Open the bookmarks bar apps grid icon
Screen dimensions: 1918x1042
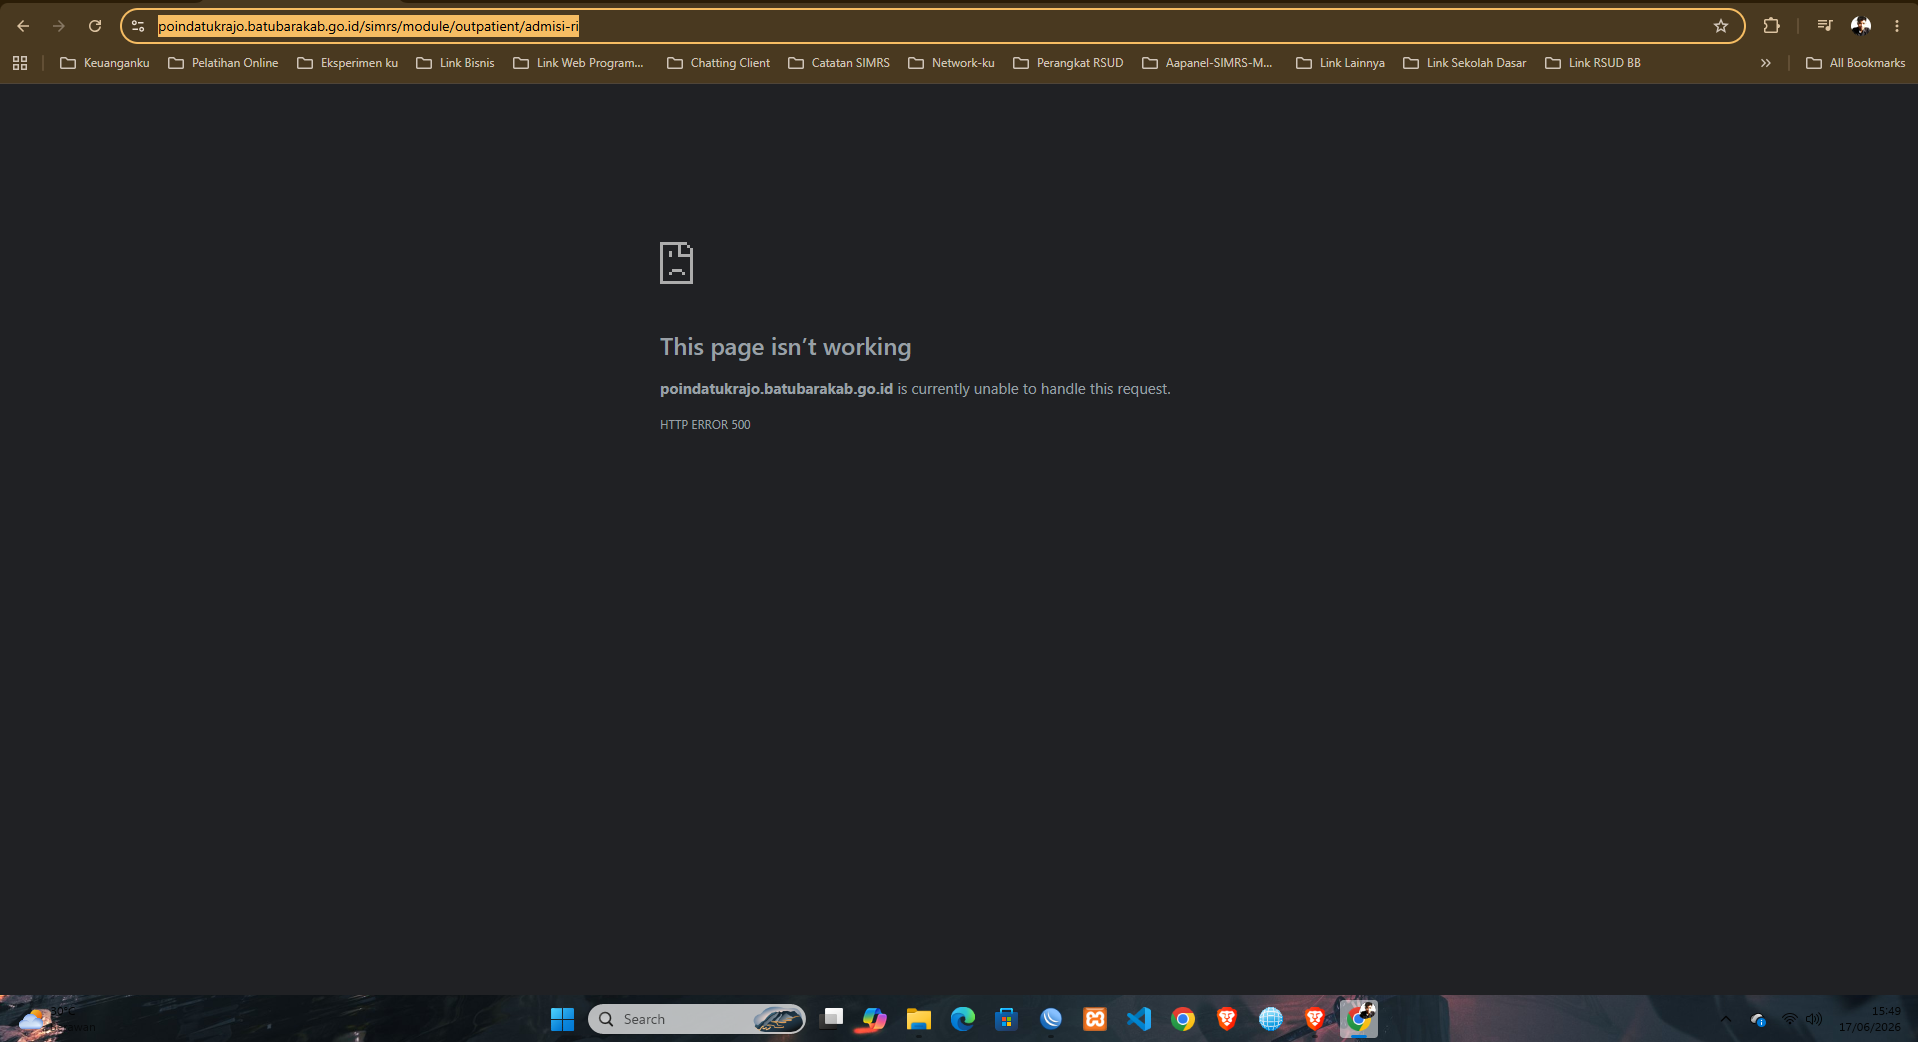20,63
